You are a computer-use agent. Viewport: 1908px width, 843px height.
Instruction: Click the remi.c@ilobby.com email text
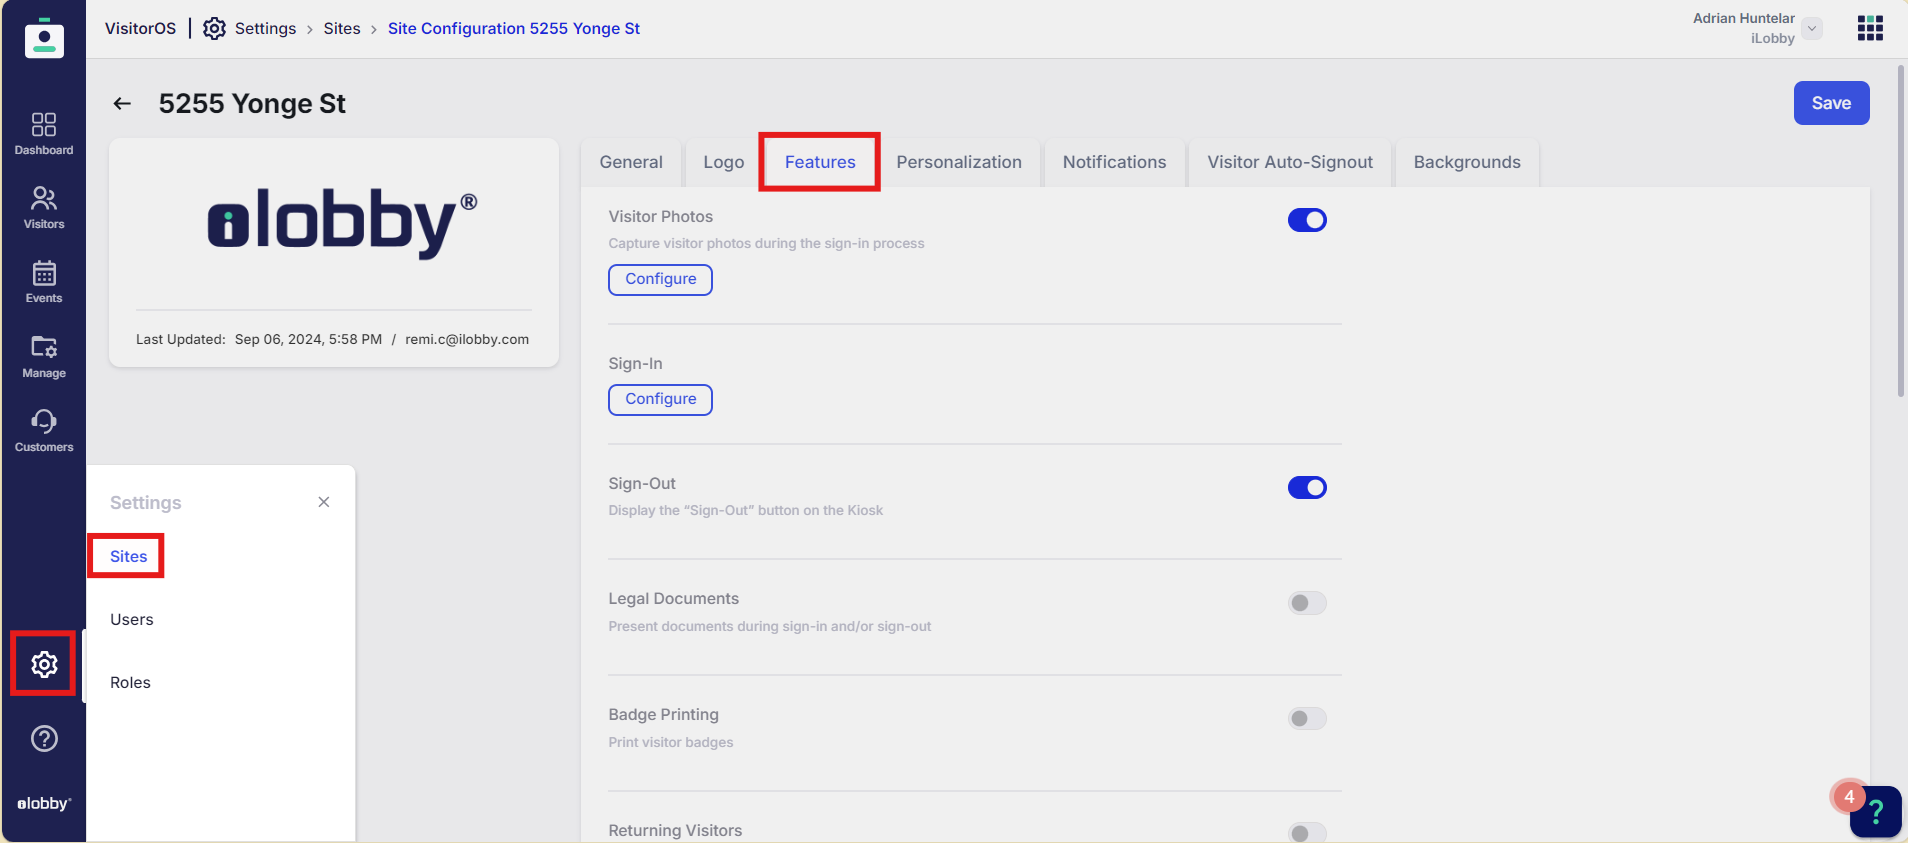point(467,340)
